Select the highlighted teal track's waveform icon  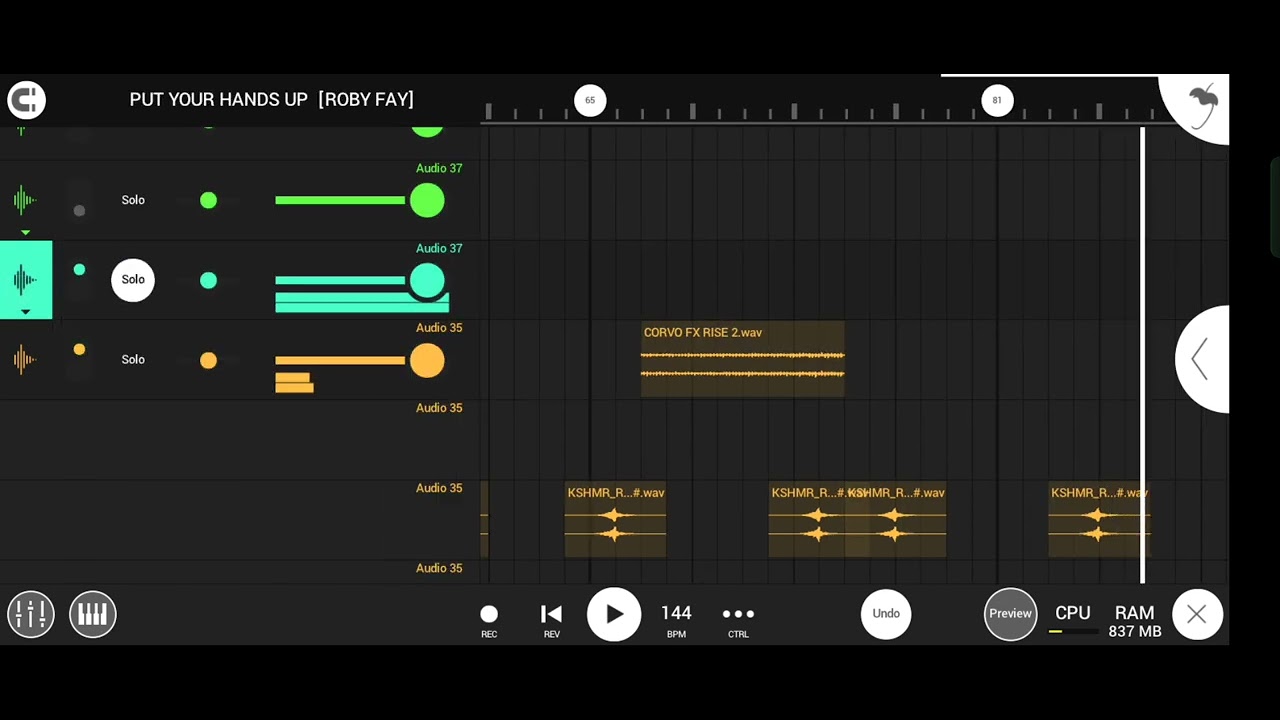coord(25,280)
